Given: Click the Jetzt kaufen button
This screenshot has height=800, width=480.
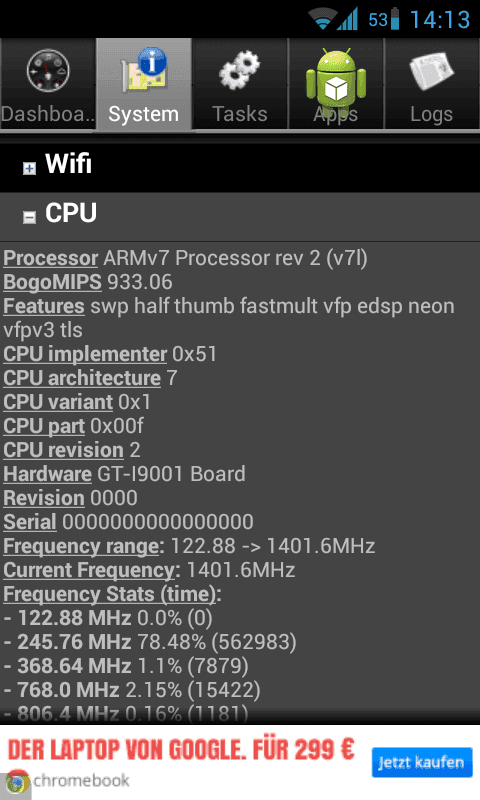Looking at the screenshot, I should click(422, 762).
